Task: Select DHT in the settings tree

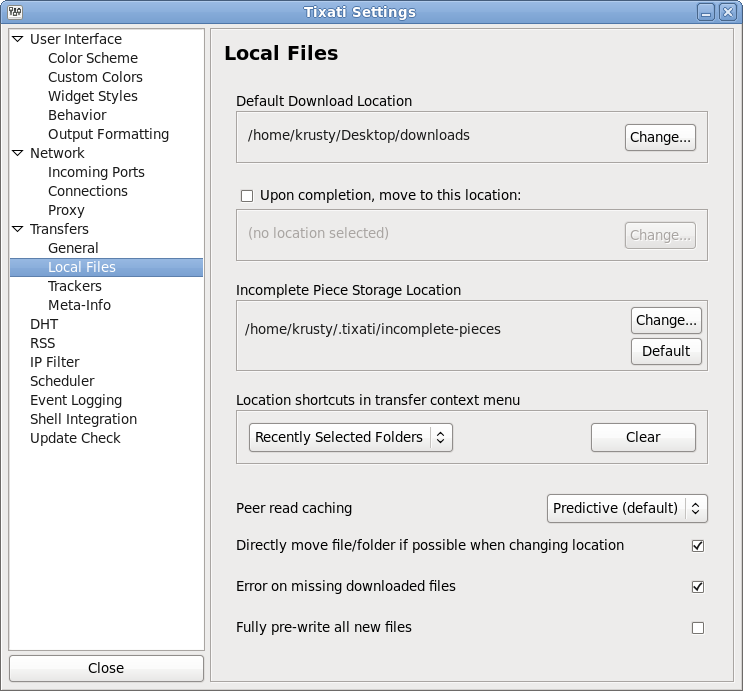Action: coord(44,324)
